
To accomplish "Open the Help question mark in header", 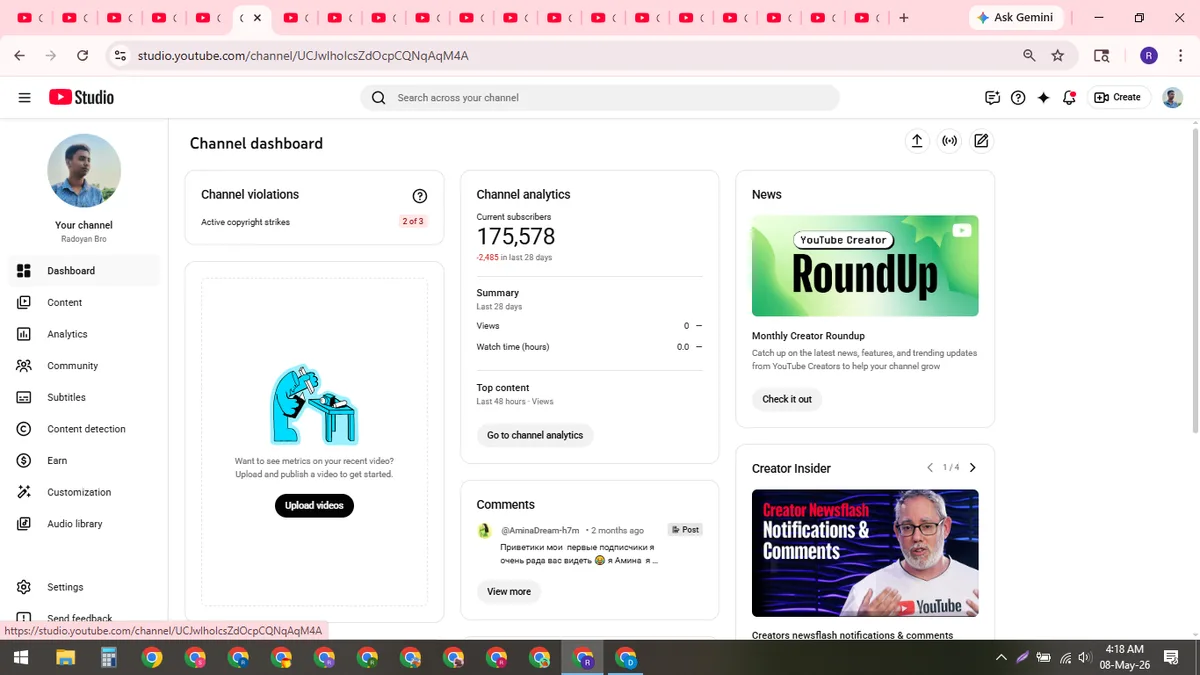I will [1018, 98].
